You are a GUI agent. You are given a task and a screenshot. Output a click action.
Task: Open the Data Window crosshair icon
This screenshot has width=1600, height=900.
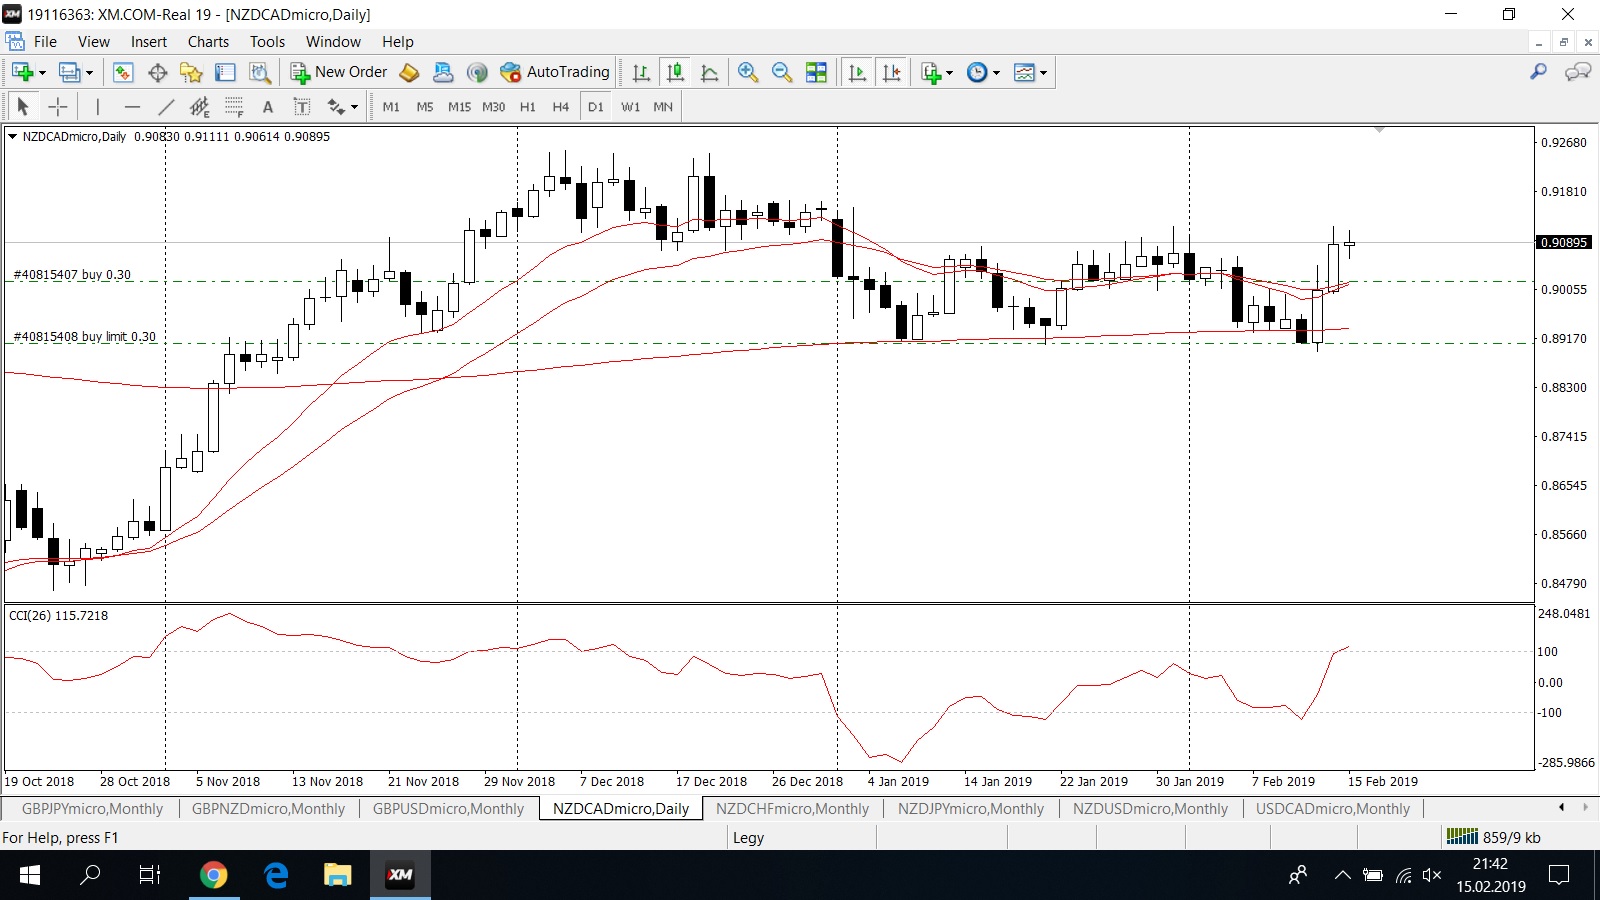pyautogui.click(x=157, y=72)
